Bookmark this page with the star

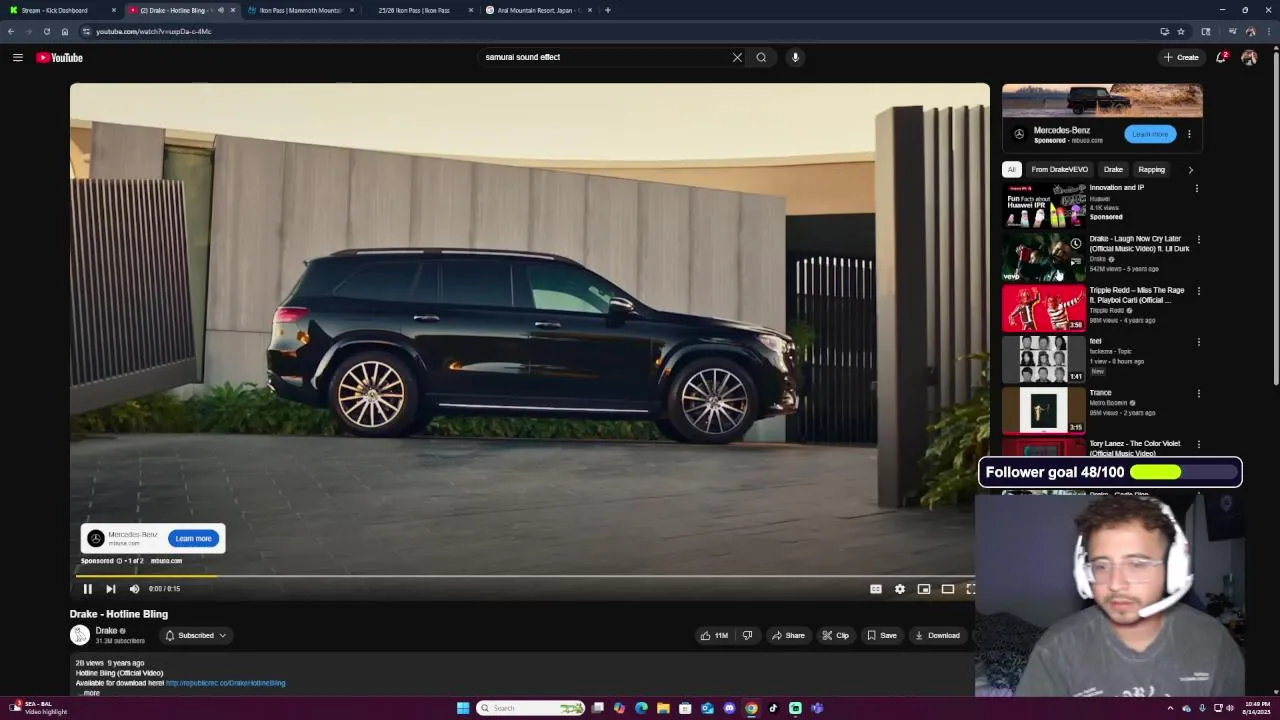click(1180, 31)
